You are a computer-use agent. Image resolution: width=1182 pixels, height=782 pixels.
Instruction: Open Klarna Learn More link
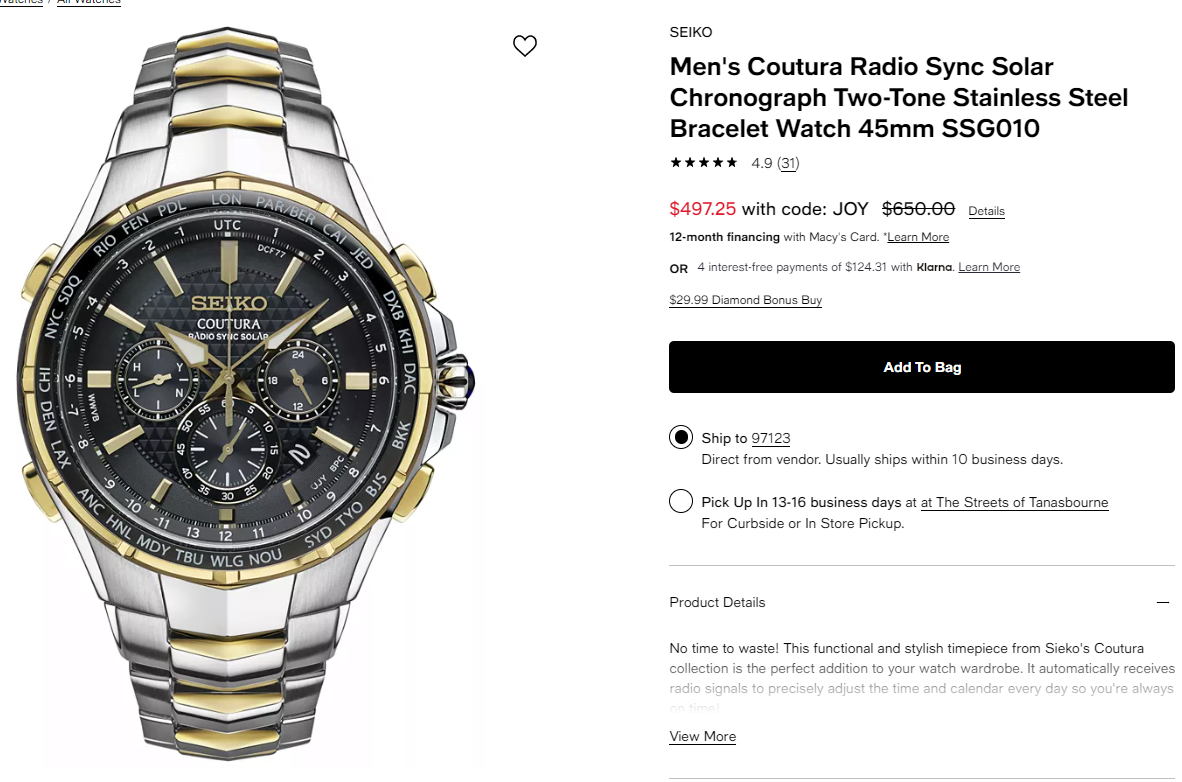click(x=989, y=267)
